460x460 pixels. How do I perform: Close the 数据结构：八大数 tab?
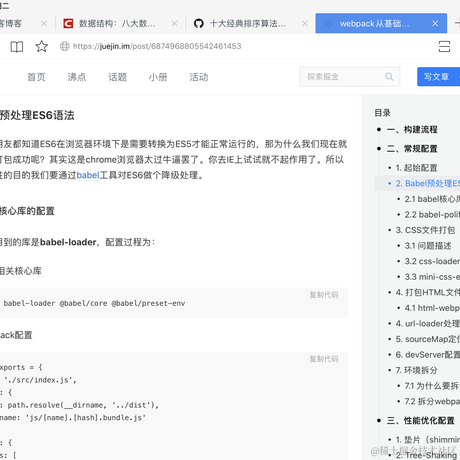point(174,23)
